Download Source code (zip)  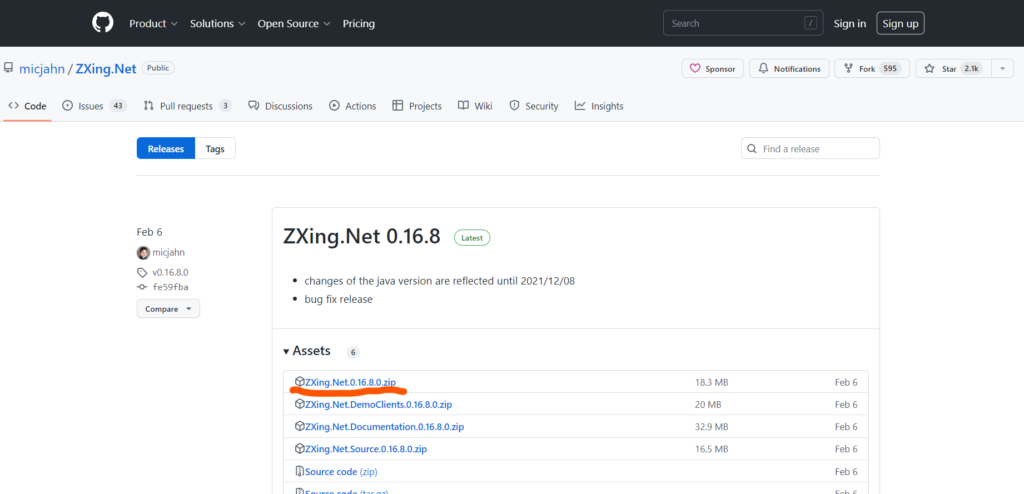[x=341, y=472]
